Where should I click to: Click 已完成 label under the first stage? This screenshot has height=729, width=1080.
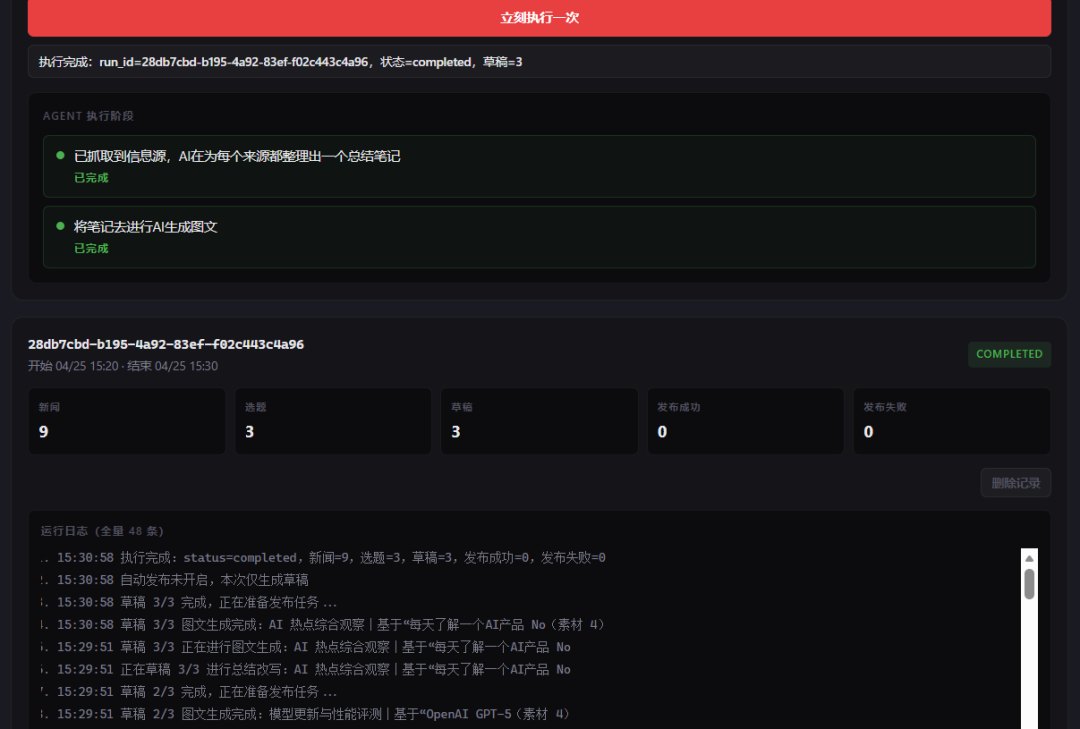coord(91,178)
